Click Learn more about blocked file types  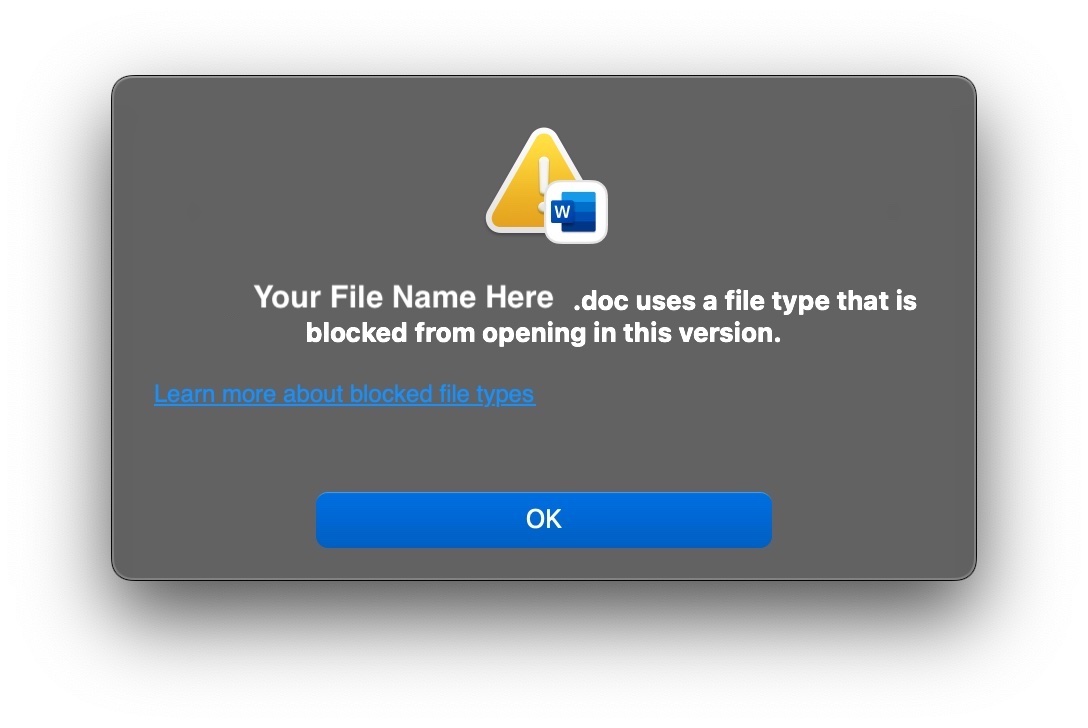click(x=344, y=394)
